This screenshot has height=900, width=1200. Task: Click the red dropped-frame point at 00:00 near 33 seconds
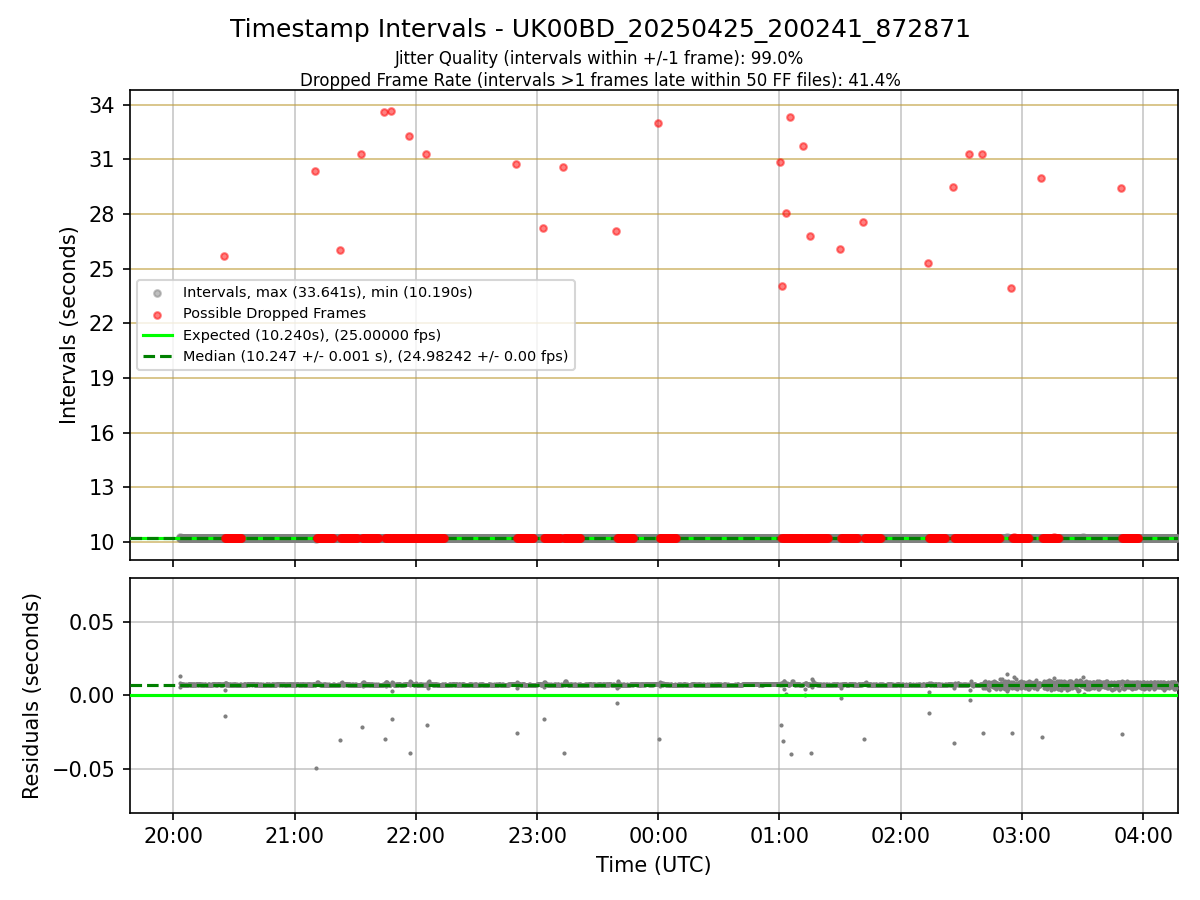pyautogui.click(x=658, y=123)
